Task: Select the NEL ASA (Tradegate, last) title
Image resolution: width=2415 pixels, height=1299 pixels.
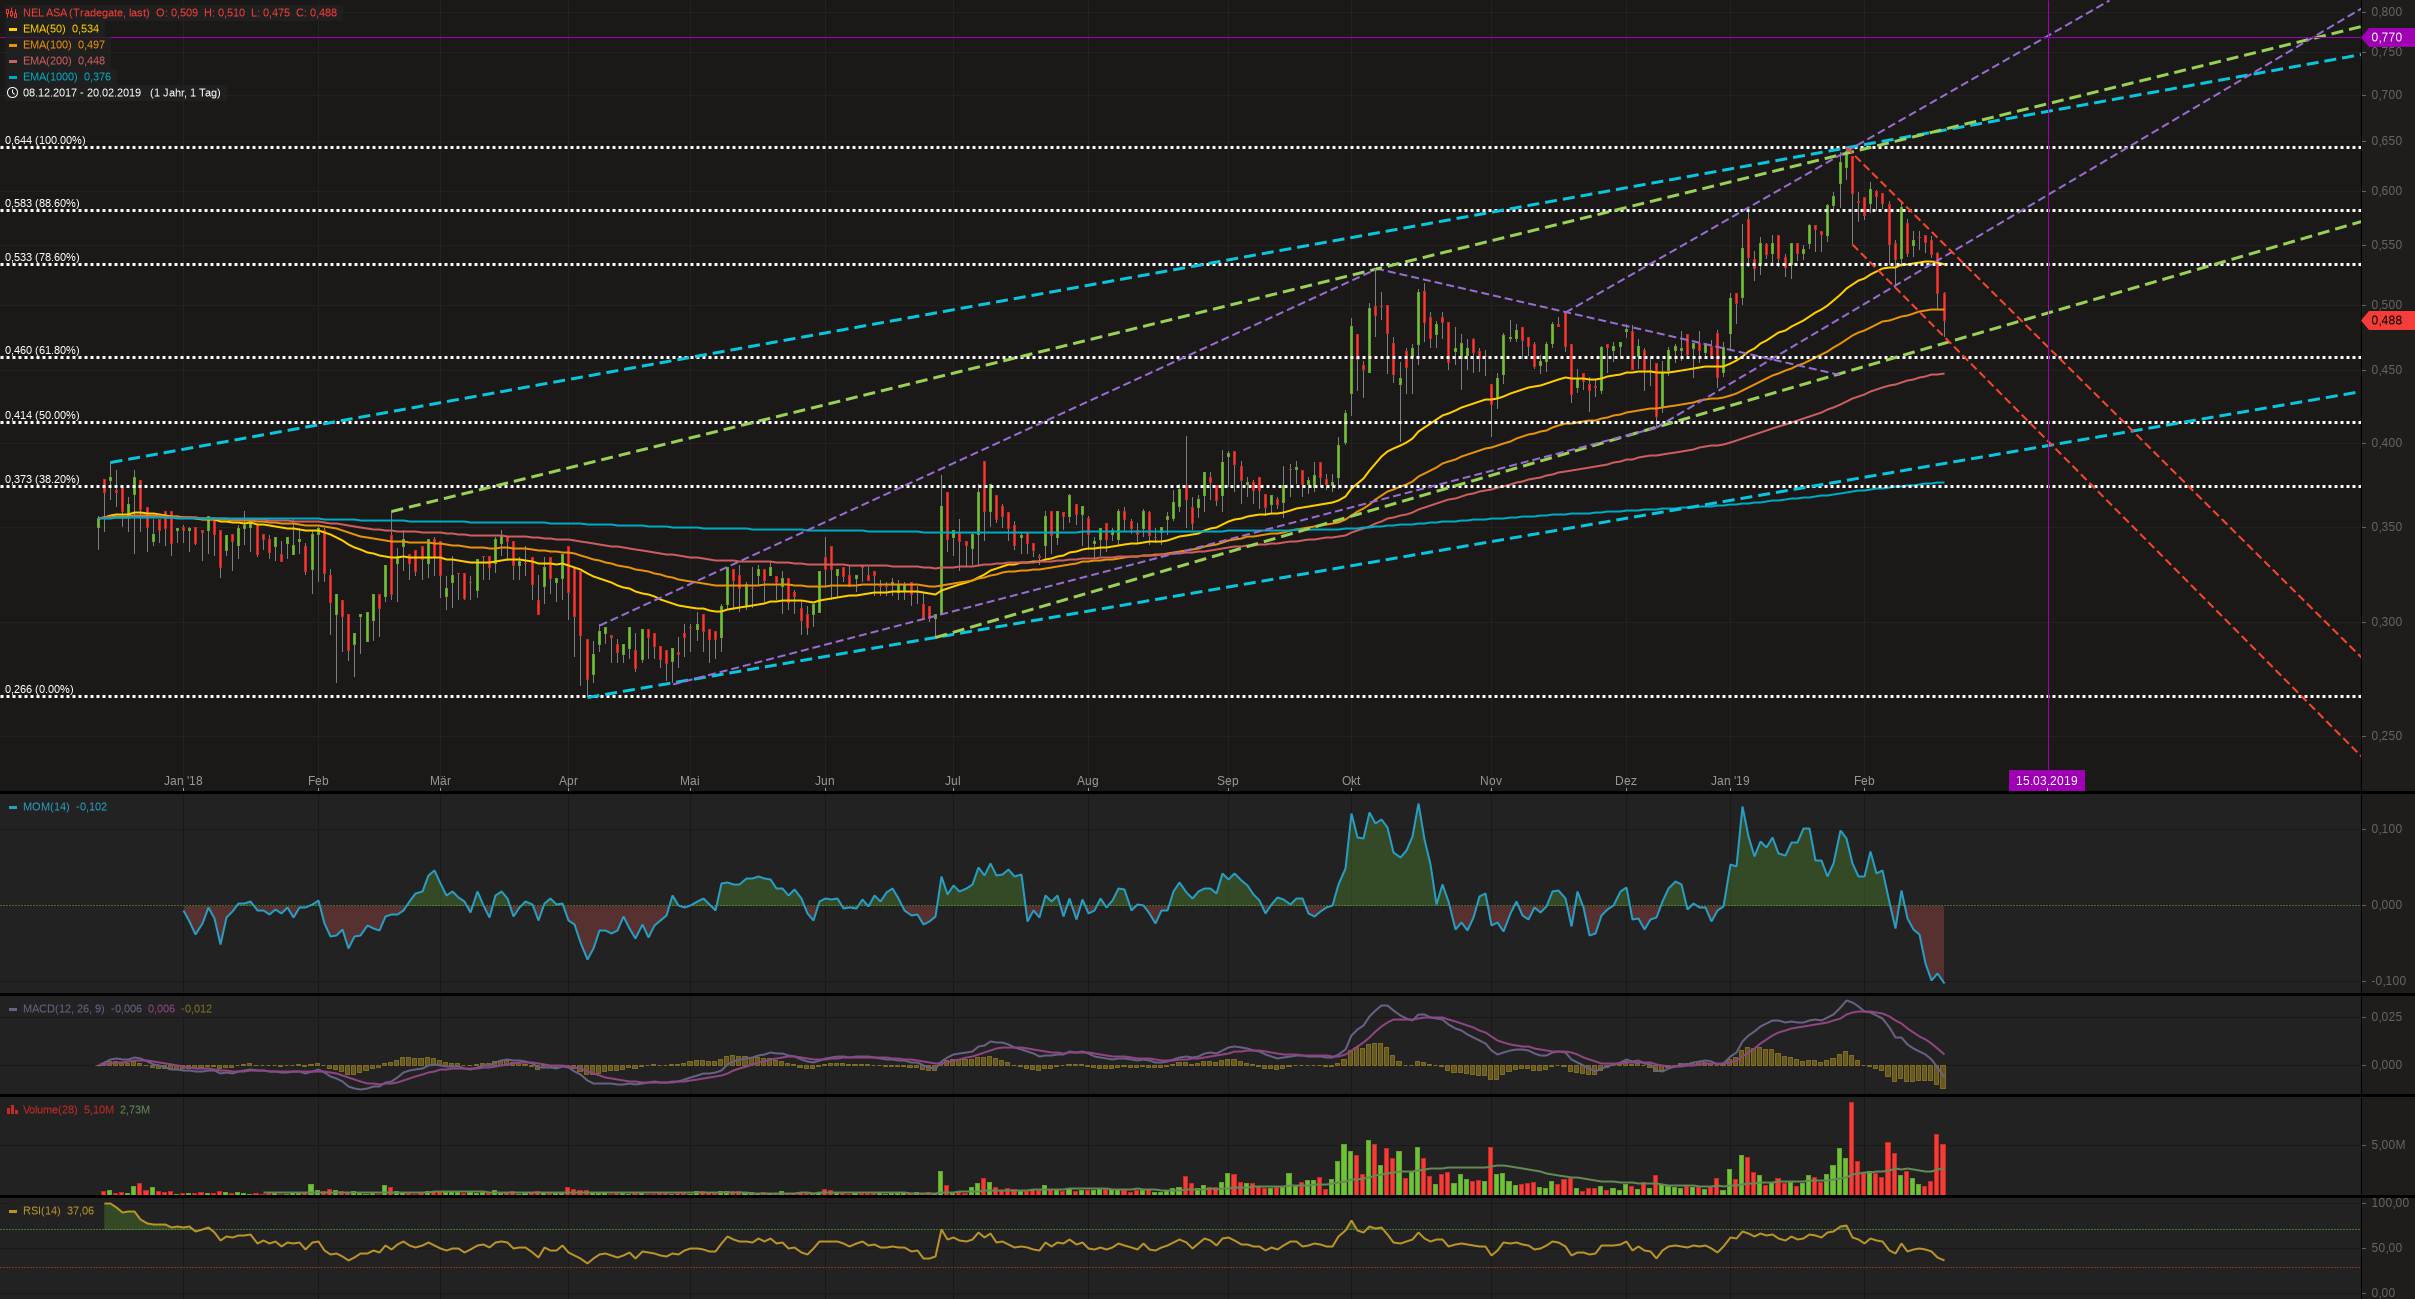Action: [86, 13]
